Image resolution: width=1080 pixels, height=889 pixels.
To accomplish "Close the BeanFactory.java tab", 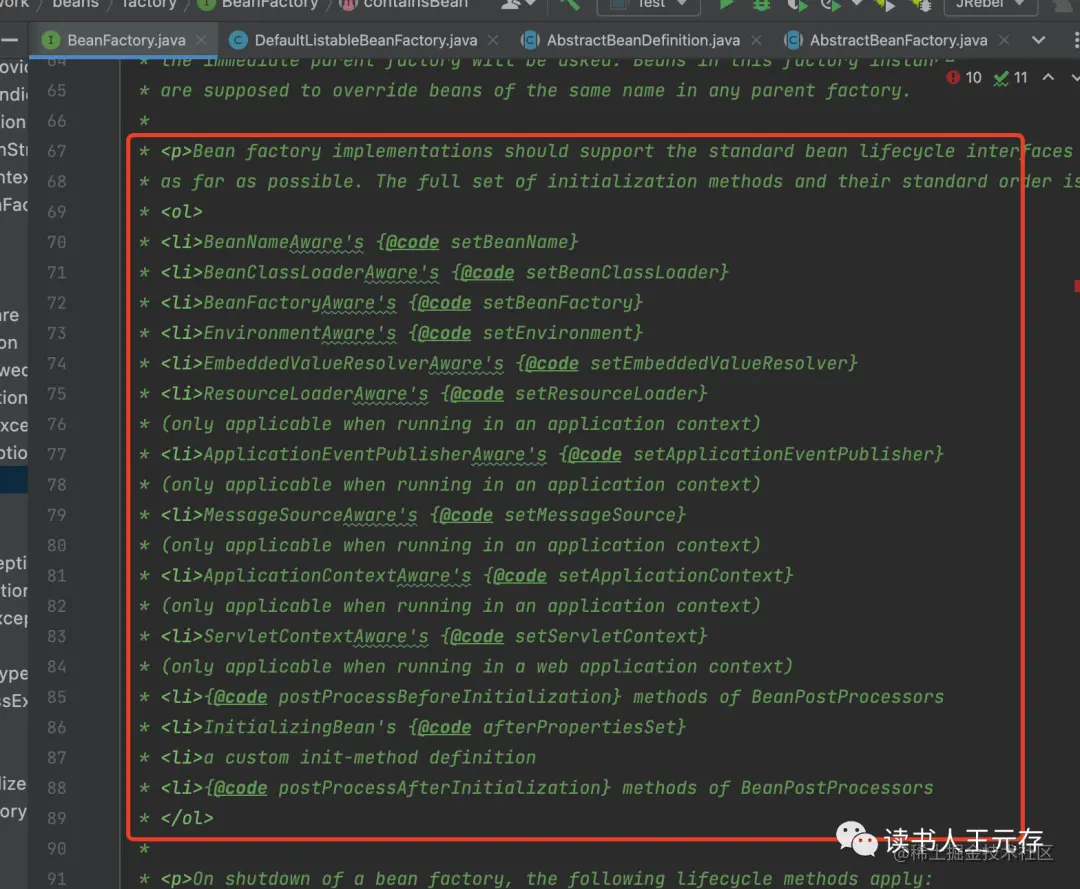I will [201, 40].
